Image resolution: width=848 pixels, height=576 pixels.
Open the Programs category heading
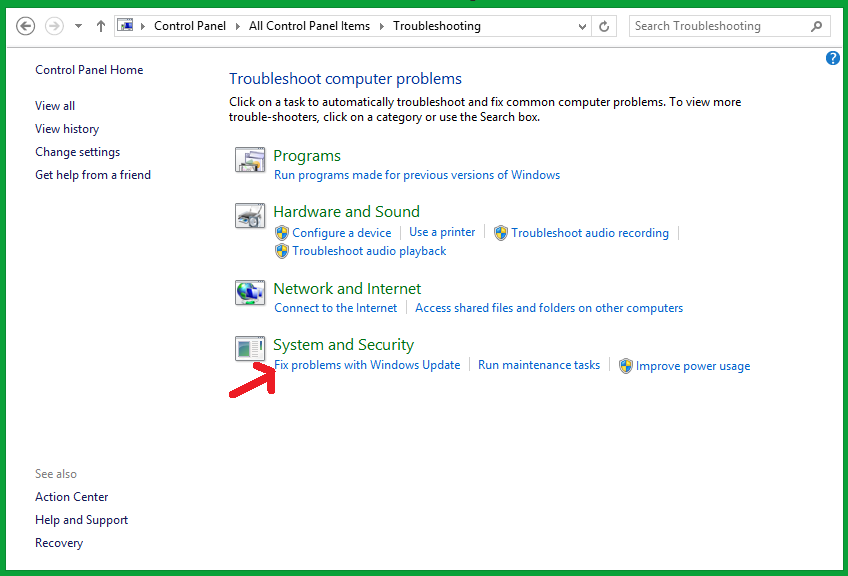pos(307,156)
